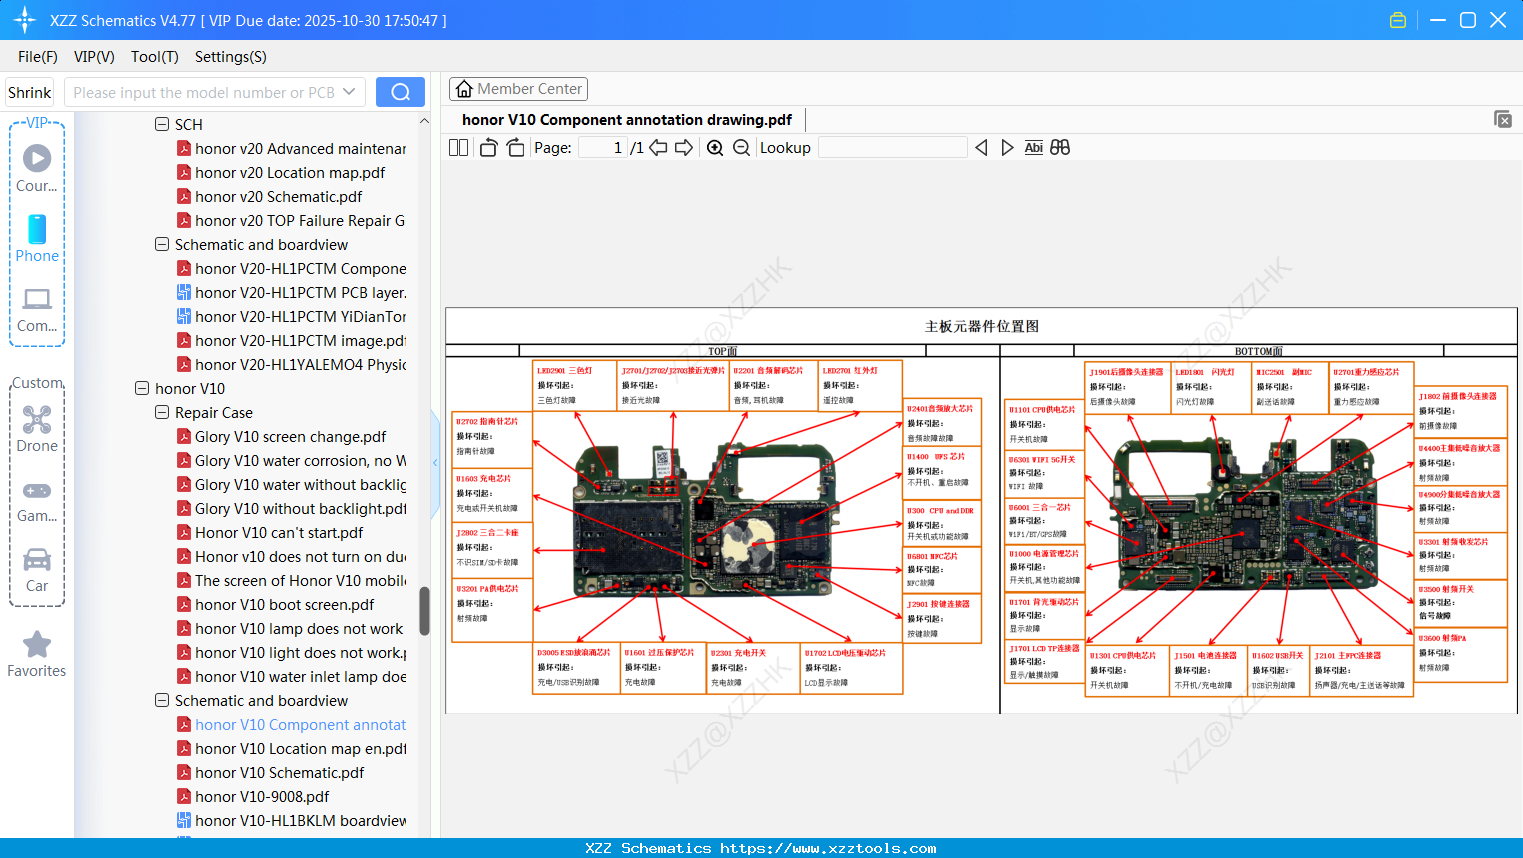
Task: Open honor v20 Location map.pdf
Action: tap(290, 172)
